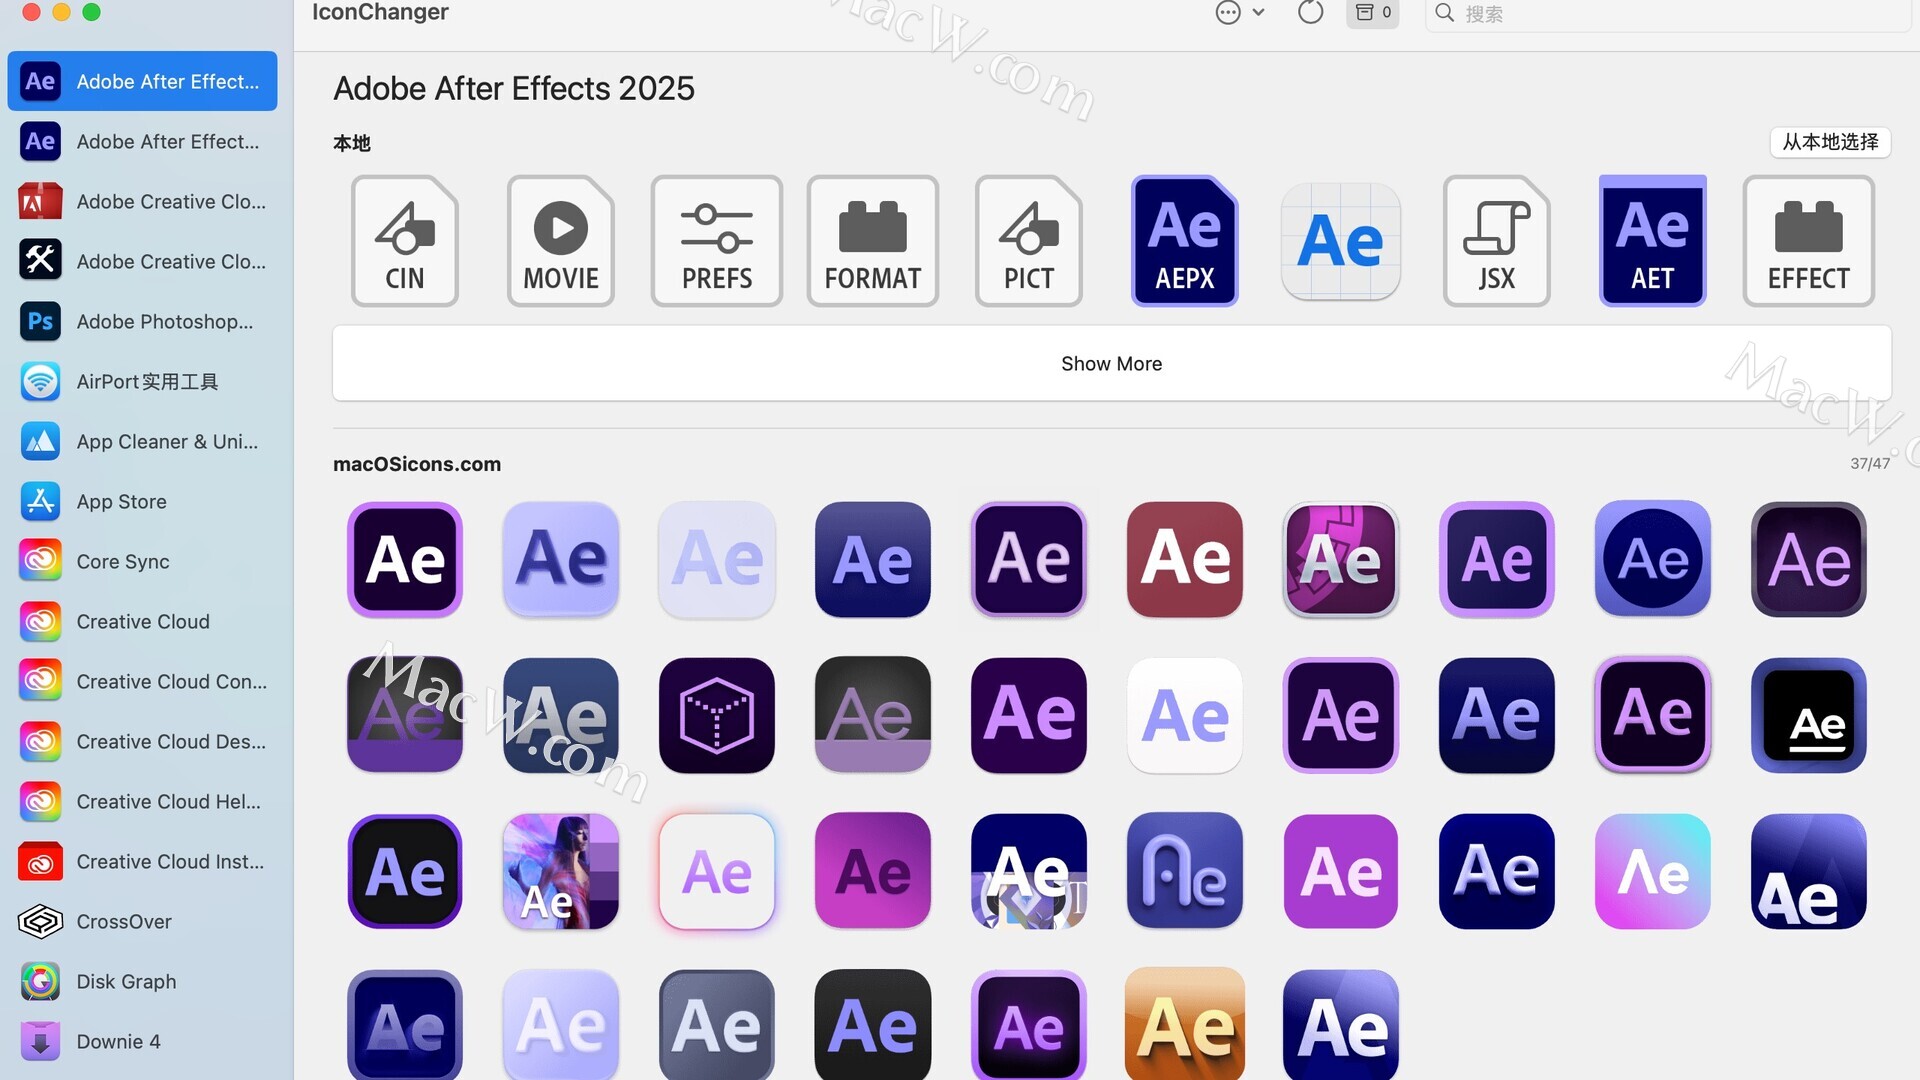Click the macOSicons.com heading
The width and height of the screenshot is (1920, 1080).
click(417, 464)
